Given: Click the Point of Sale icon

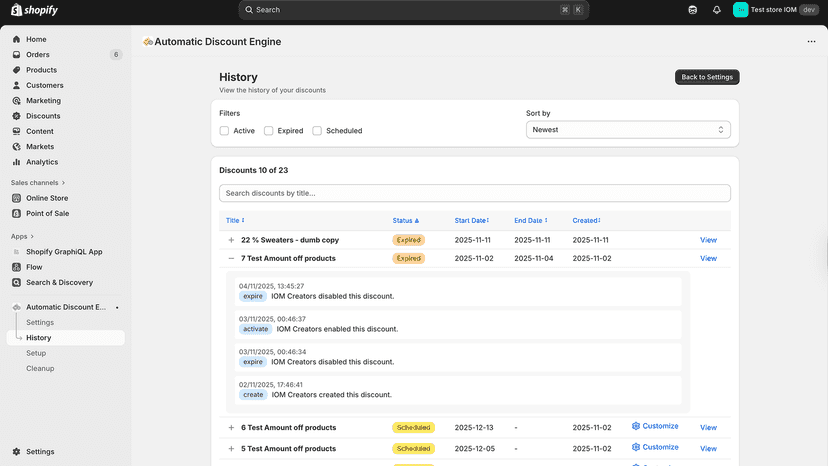Looking at the screenshot, I should pyautogui.click(x=16, y=213).
